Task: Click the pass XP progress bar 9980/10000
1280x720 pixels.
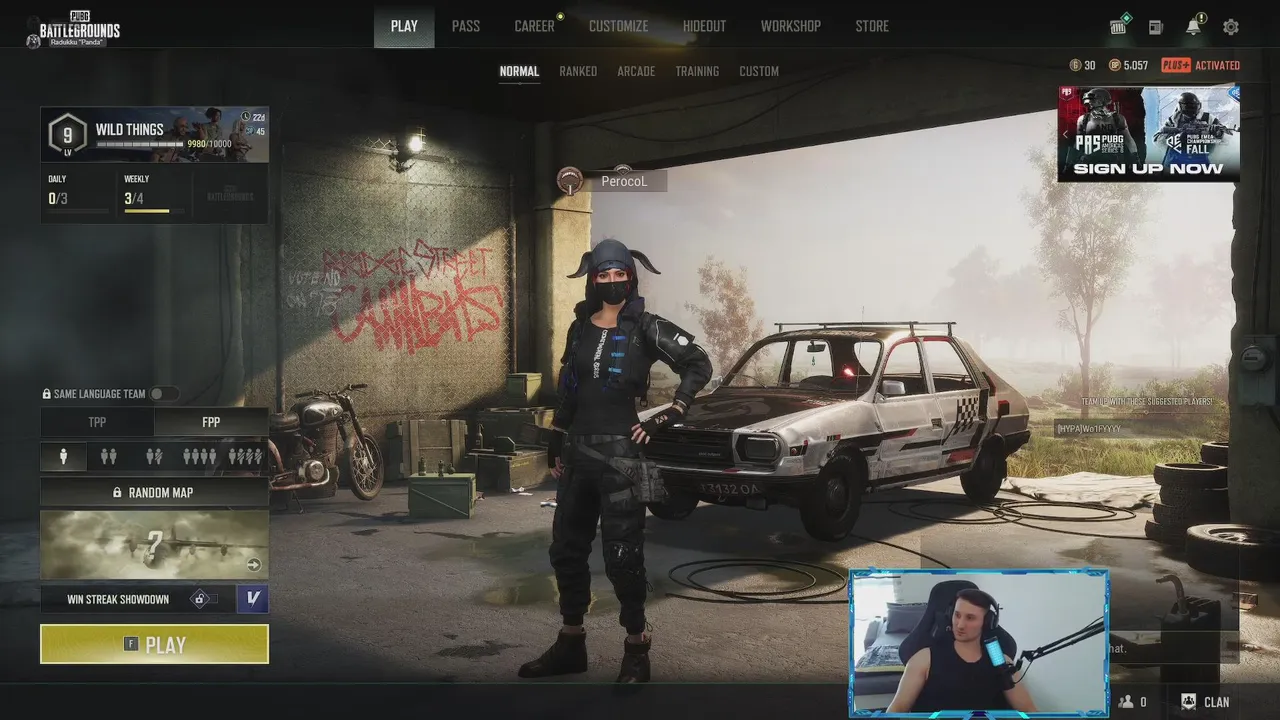Action: tap(140, 144)
